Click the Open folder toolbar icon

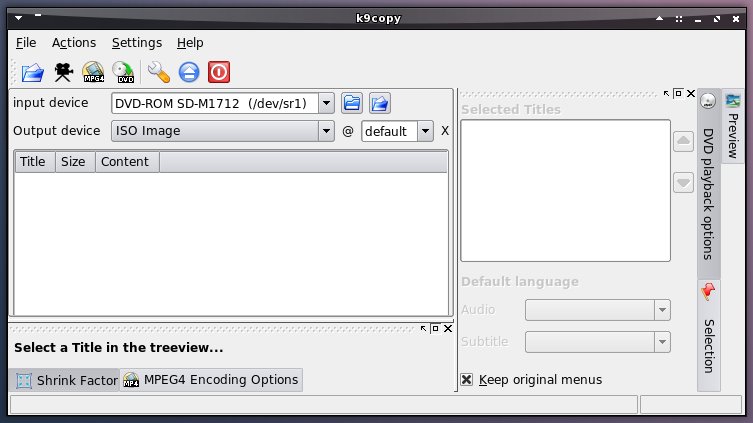[32, 73]
